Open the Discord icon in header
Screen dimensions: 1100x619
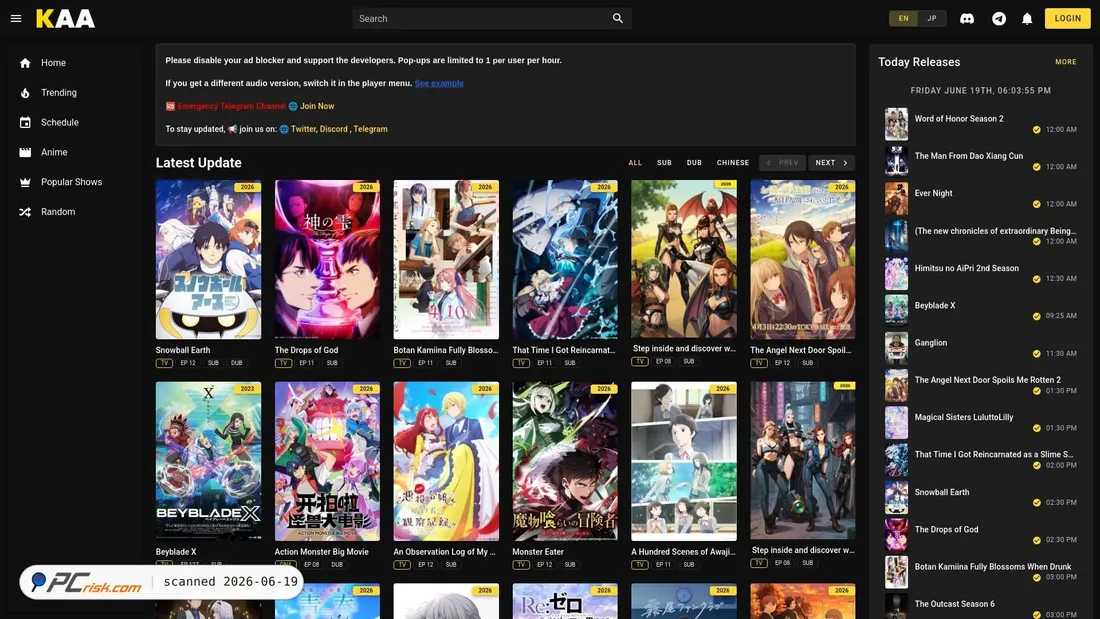coord(967,19)
